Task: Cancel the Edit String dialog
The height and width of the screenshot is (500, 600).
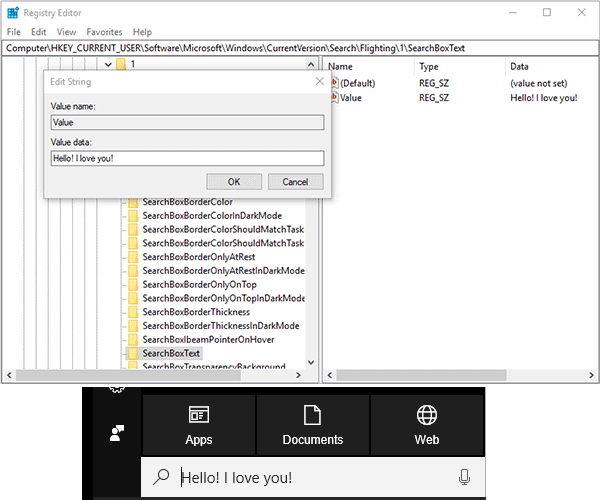Action: (x=295, y=182)
